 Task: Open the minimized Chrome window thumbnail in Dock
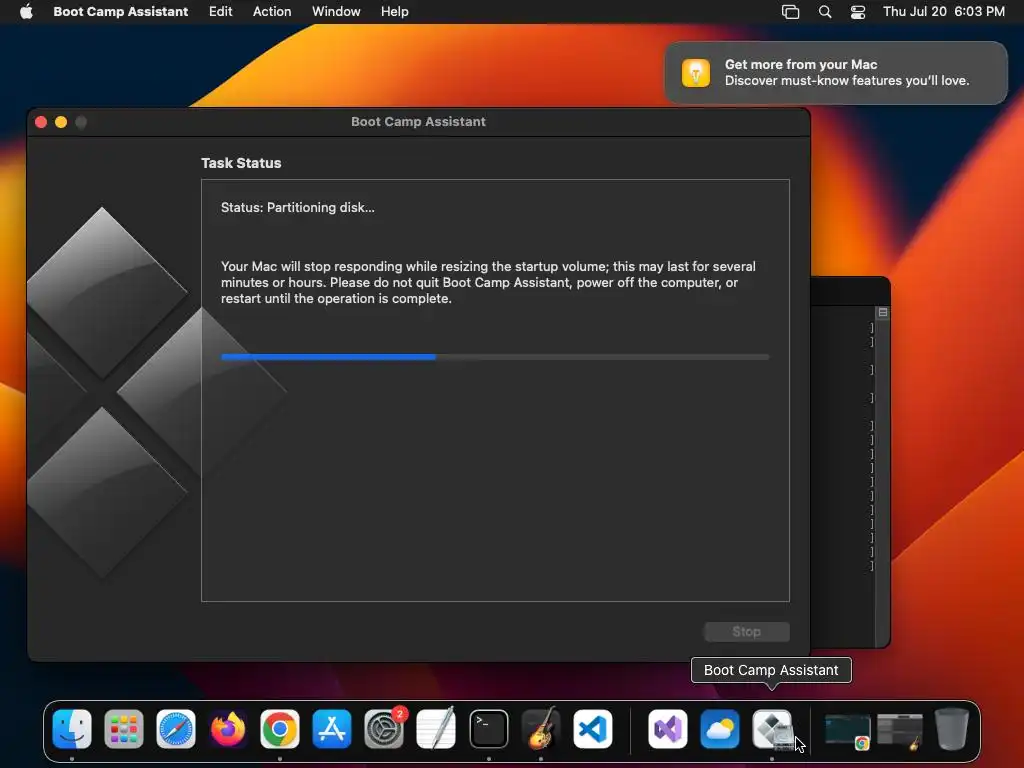[848, 730]
